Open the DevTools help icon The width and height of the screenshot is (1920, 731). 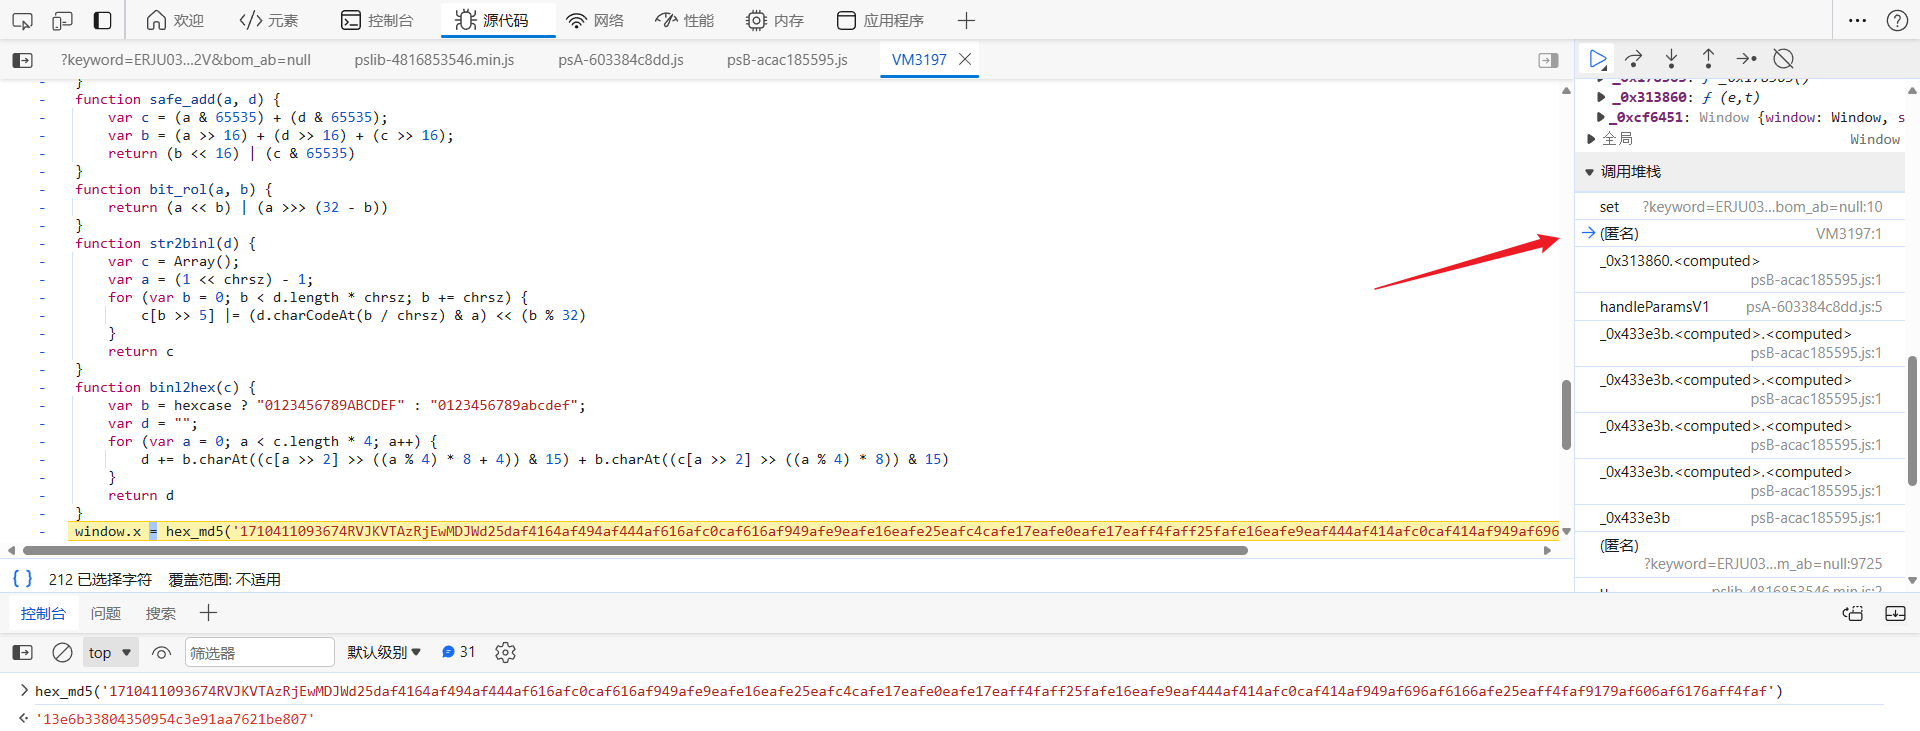1897,20
